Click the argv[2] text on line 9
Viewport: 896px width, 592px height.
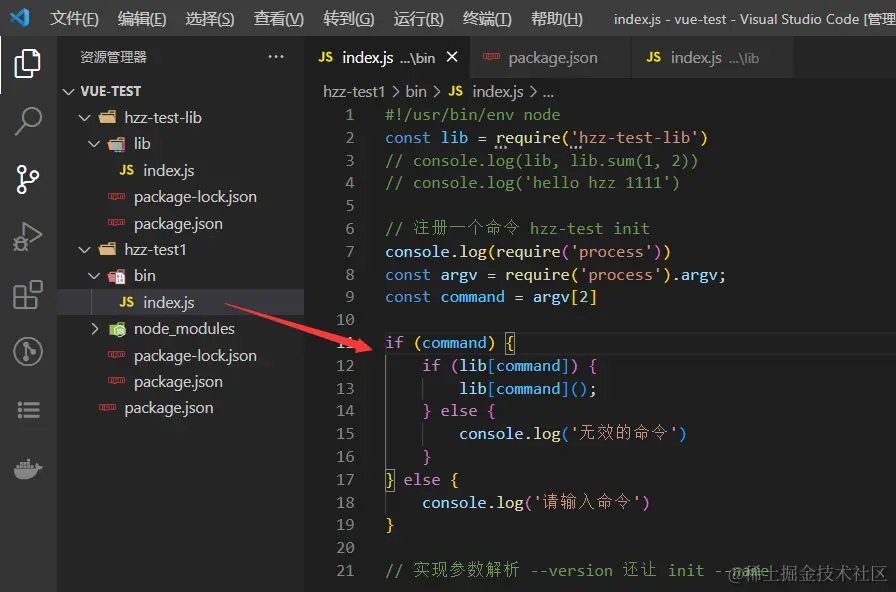tap(565, 297)
